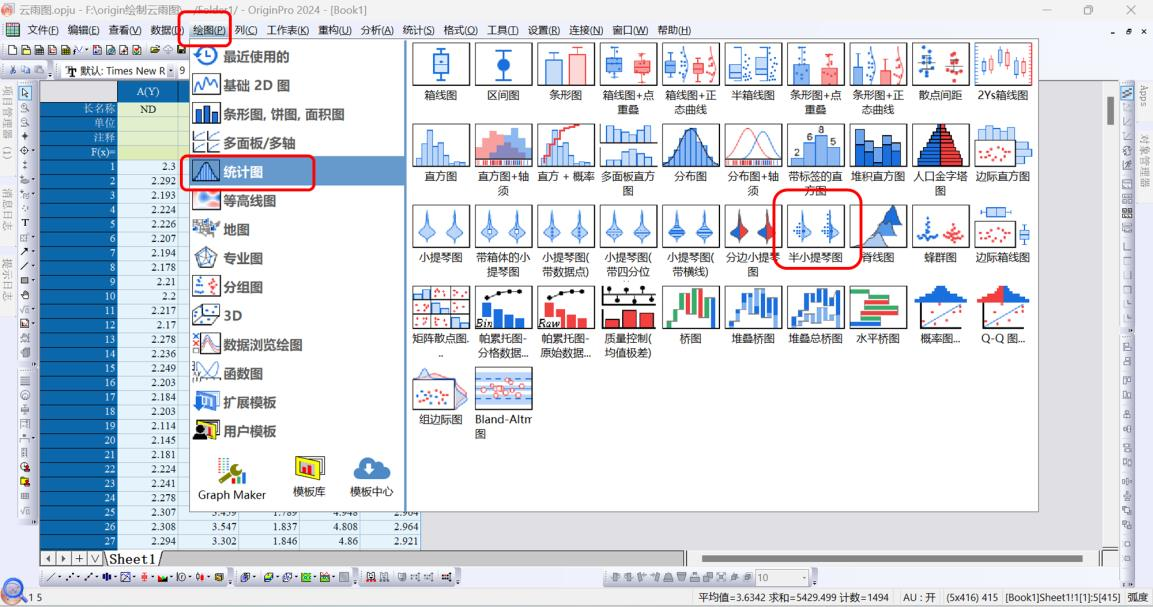1153x607 pixels.
Task: Select the Sheet1 worksheet tab
Action: 132,559
